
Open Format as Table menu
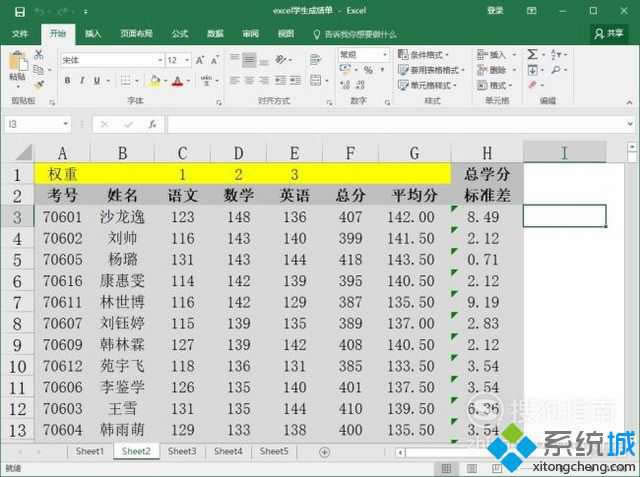click(x=431, y=70)
